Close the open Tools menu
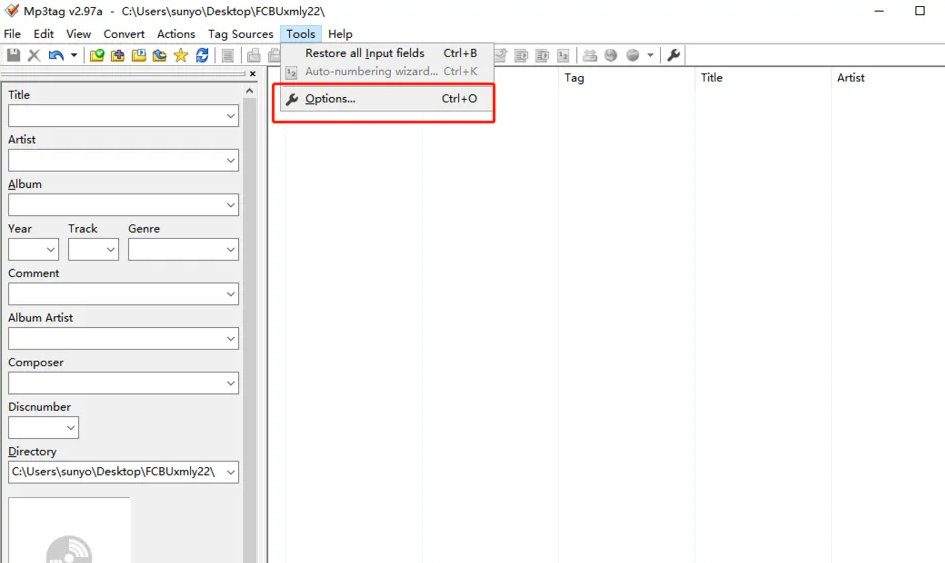 (301, 34)
